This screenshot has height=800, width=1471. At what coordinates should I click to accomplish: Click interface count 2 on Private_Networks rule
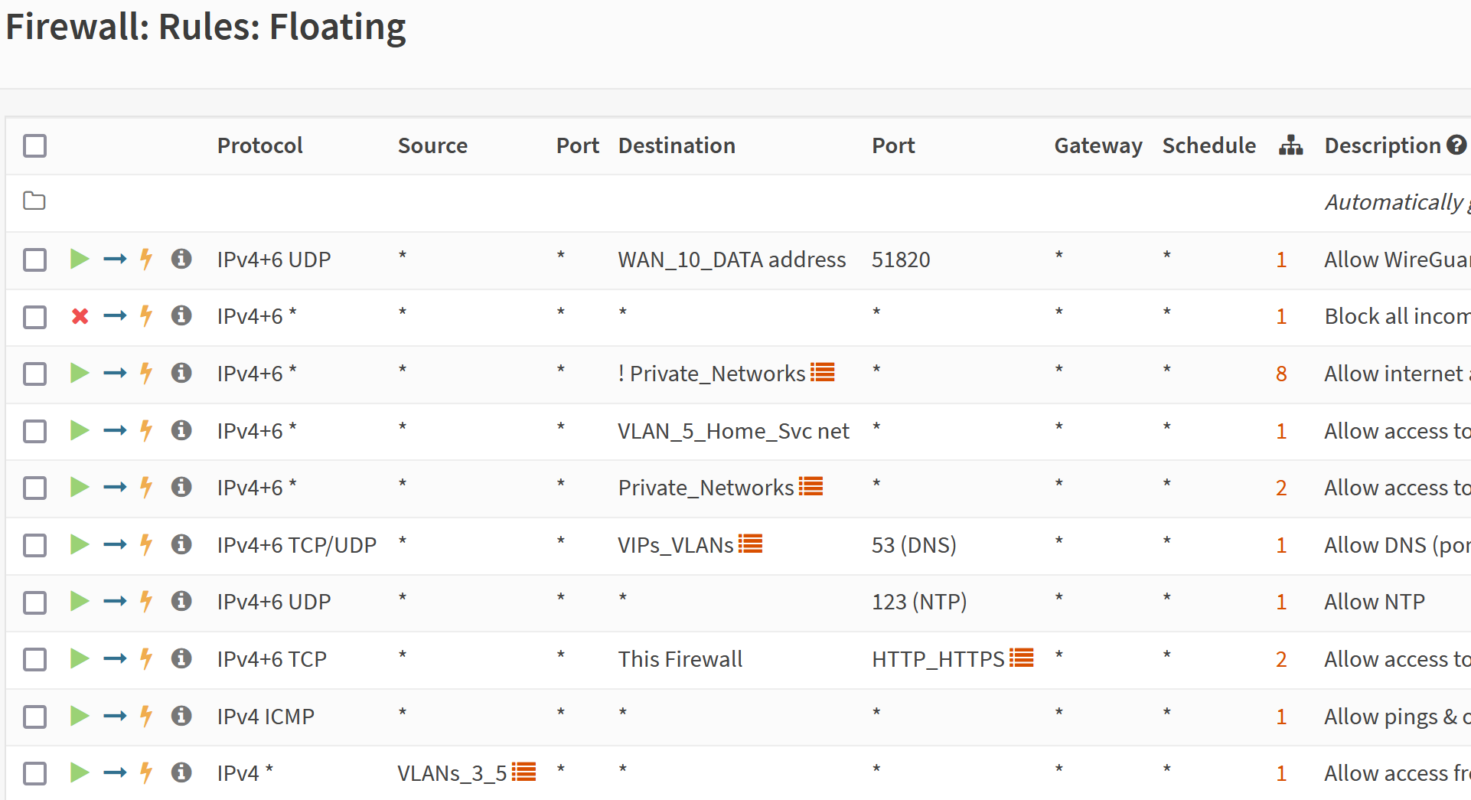click(x=1281, y=488)
